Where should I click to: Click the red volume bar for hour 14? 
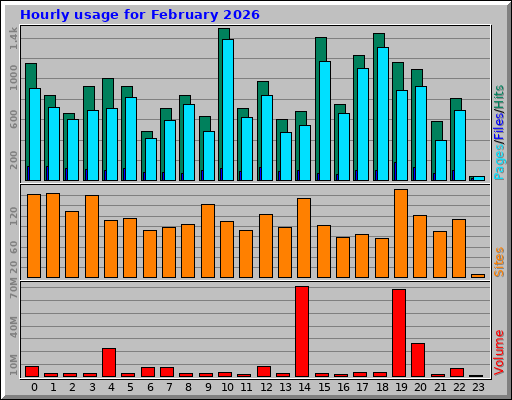click(x=302, y=331)
